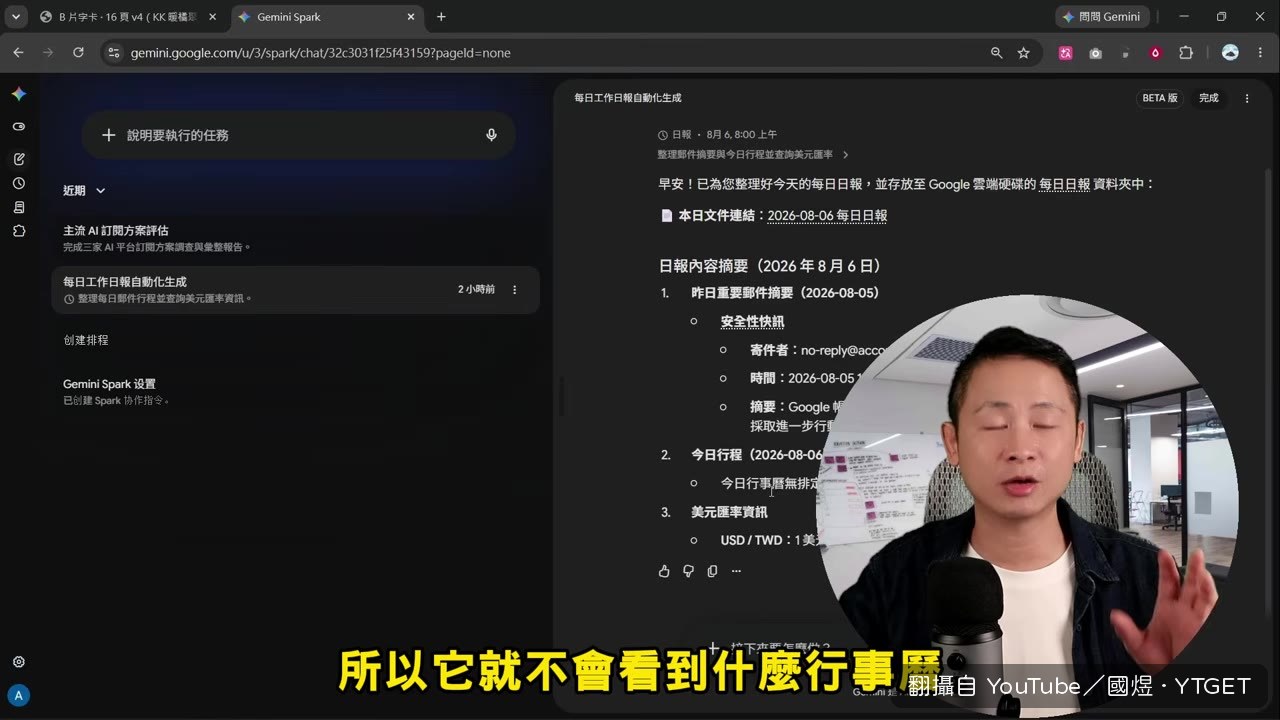The width and height of the screenshot is (1280, 720).
Task: Click the '2 小時前' timestamp
Action: click(476, 290)
